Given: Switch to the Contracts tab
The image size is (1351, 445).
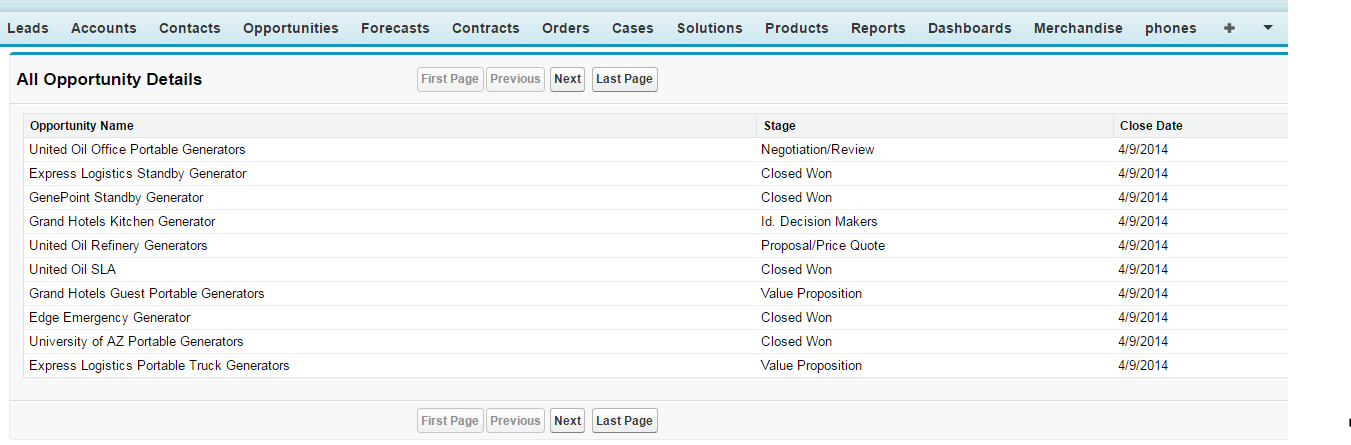Looking at the screenshot, I should pyautogui.click(x=486, y=28).
